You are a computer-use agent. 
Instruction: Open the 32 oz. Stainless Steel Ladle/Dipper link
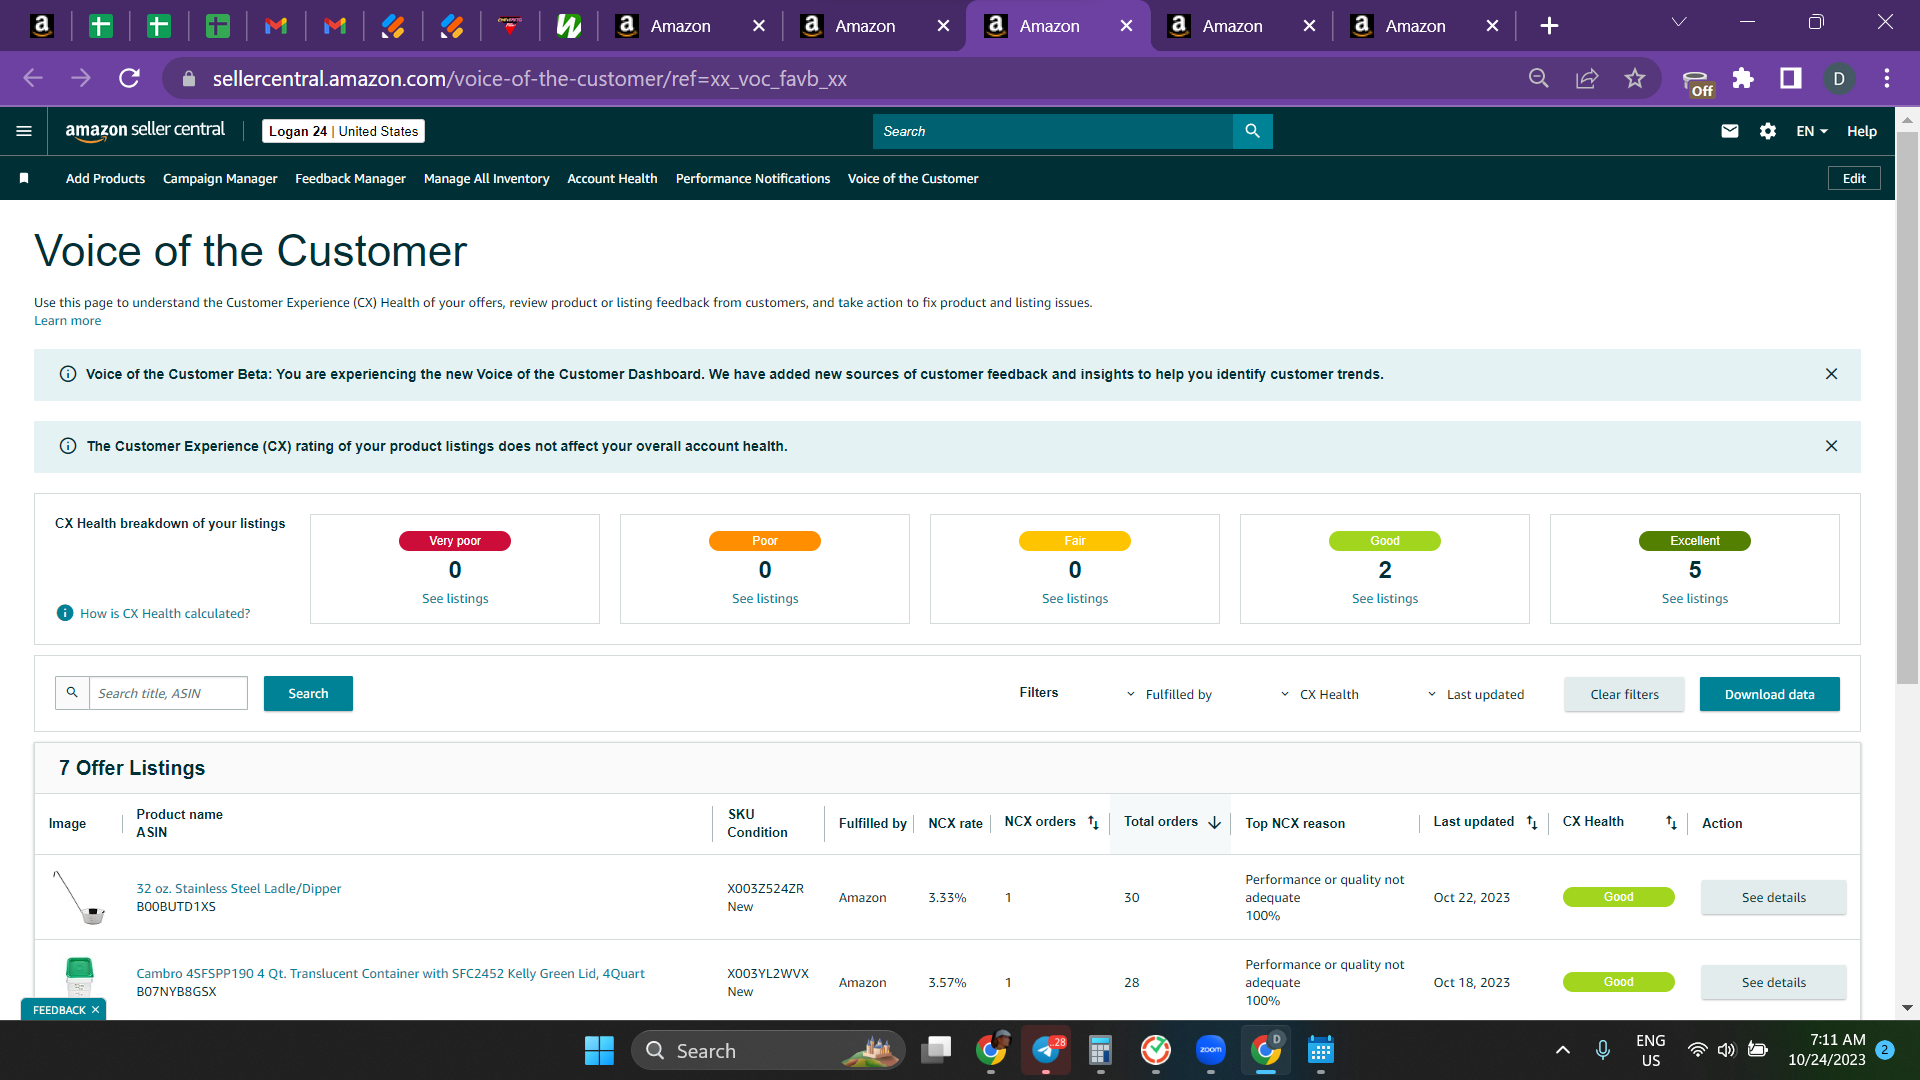238,888
